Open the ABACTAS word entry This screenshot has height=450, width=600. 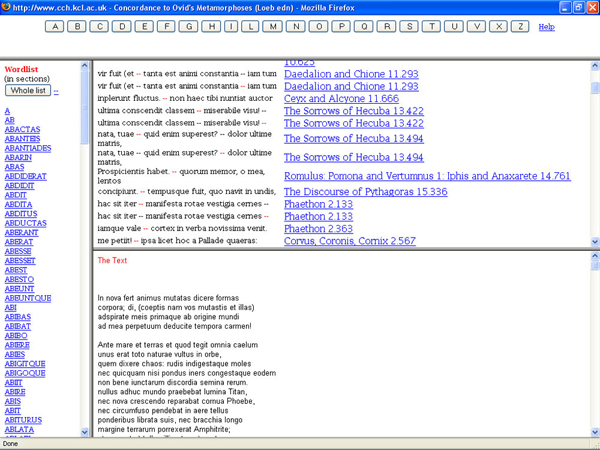coord(22,129)
